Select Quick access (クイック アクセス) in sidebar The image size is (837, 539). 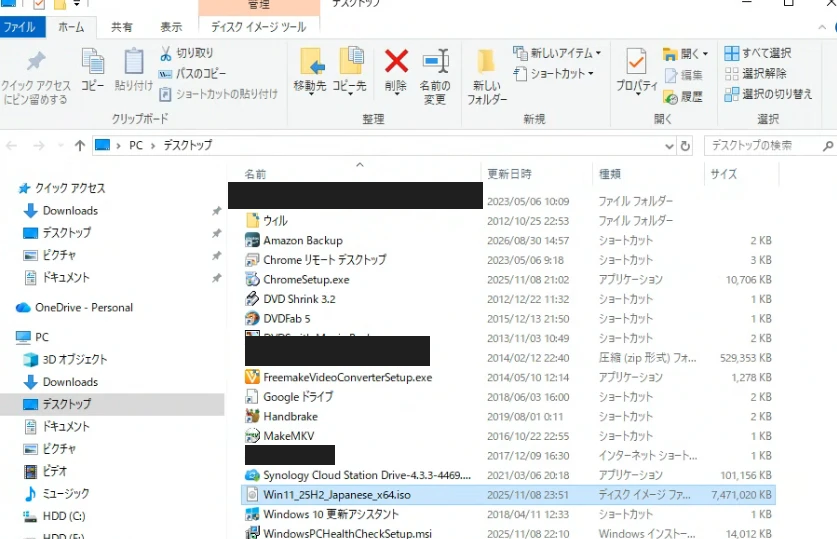coord(62,188)
